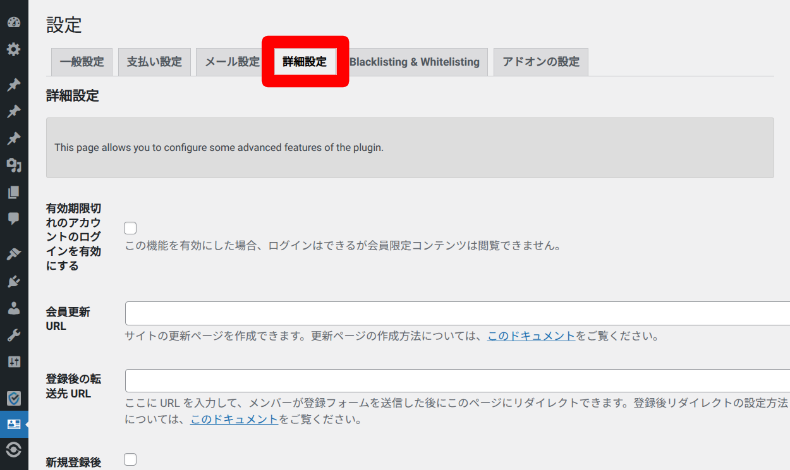This screenshot has height=470, width=790.
Task: Click the highlighted membership card sidebar icon
Action: pos(14,424)
